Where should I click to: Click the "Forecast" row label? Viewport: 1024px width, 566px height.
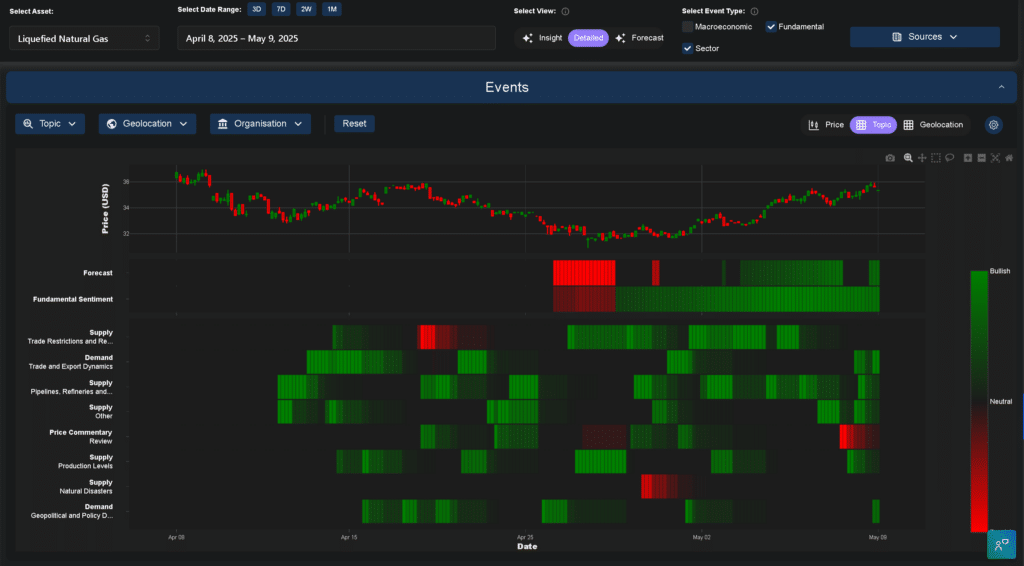click(98, 273)
